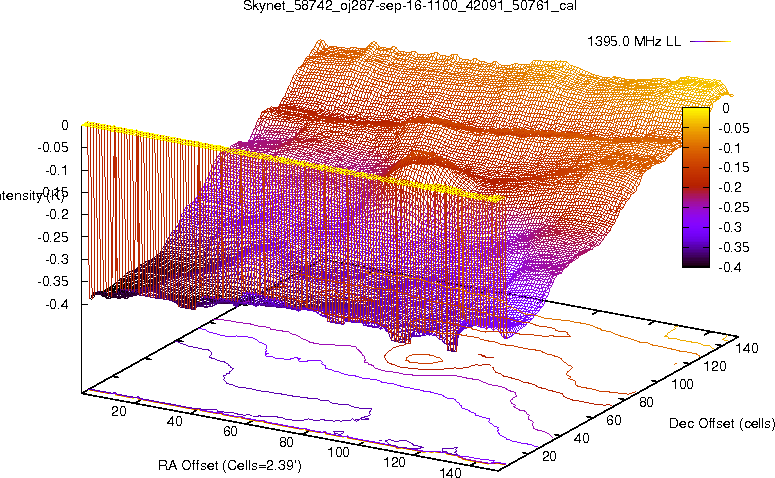Pick the 120 tick on the RA Offset axis
This screenshot has height=478, width=775.
[x=394, y=462]
